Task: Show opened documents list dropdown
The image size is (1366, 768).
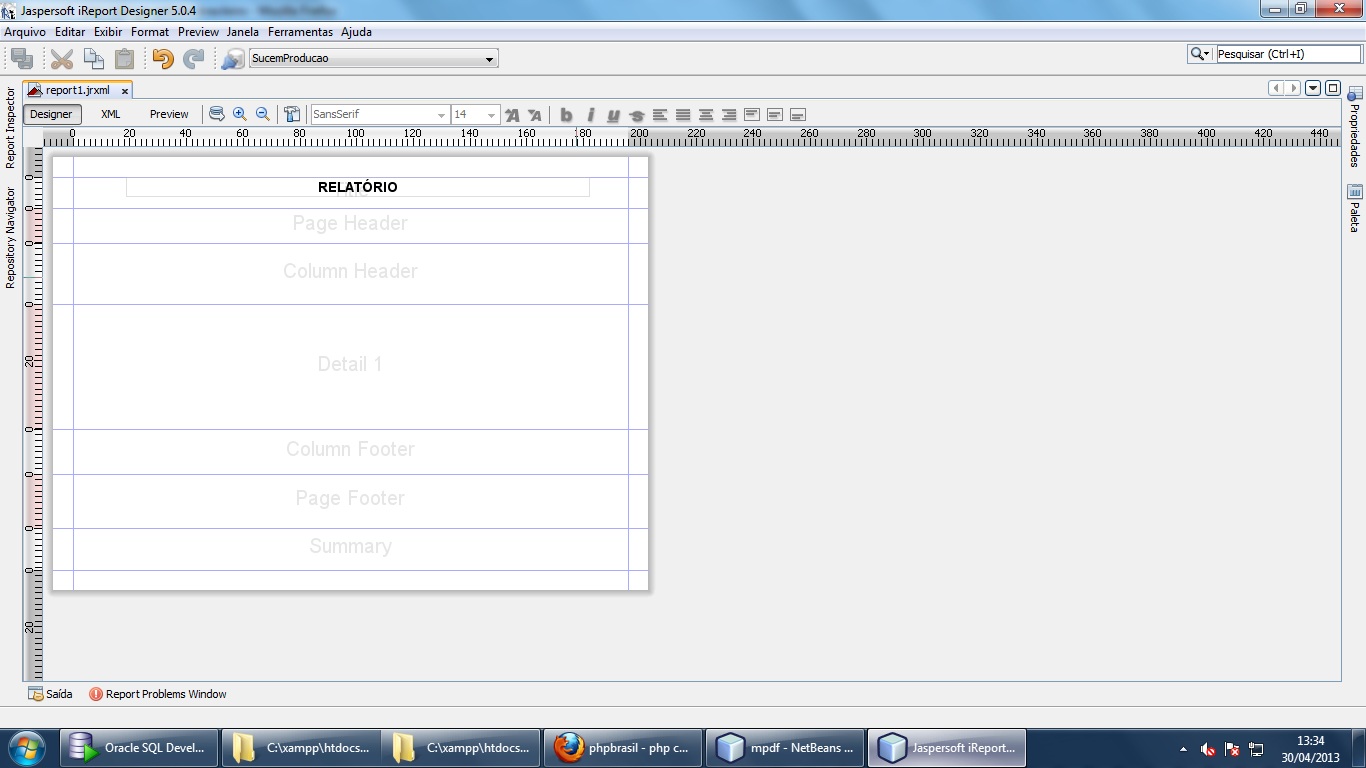Action: click(x=1313, y=88)
